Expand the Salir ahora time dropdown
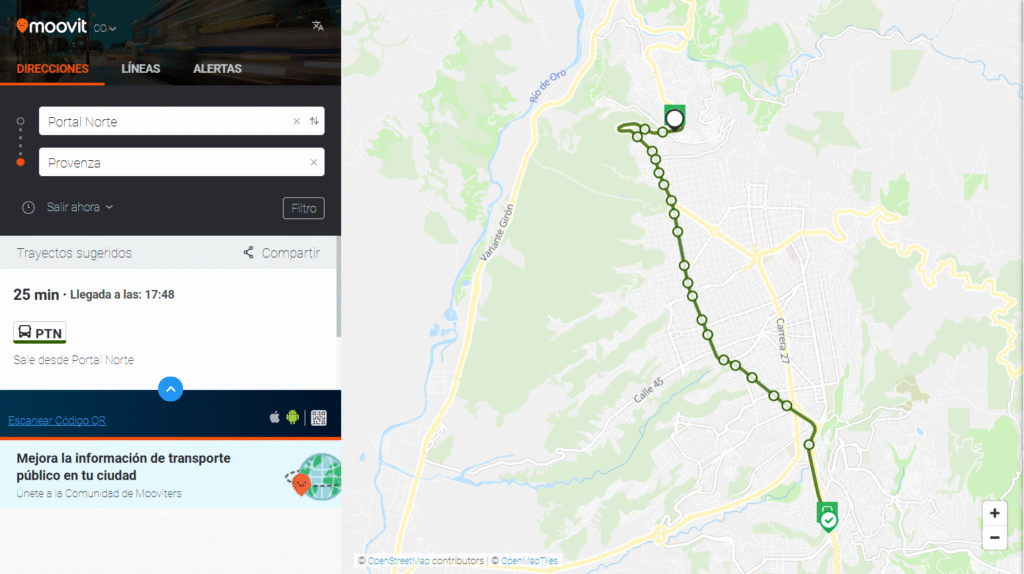 [80, 207]
